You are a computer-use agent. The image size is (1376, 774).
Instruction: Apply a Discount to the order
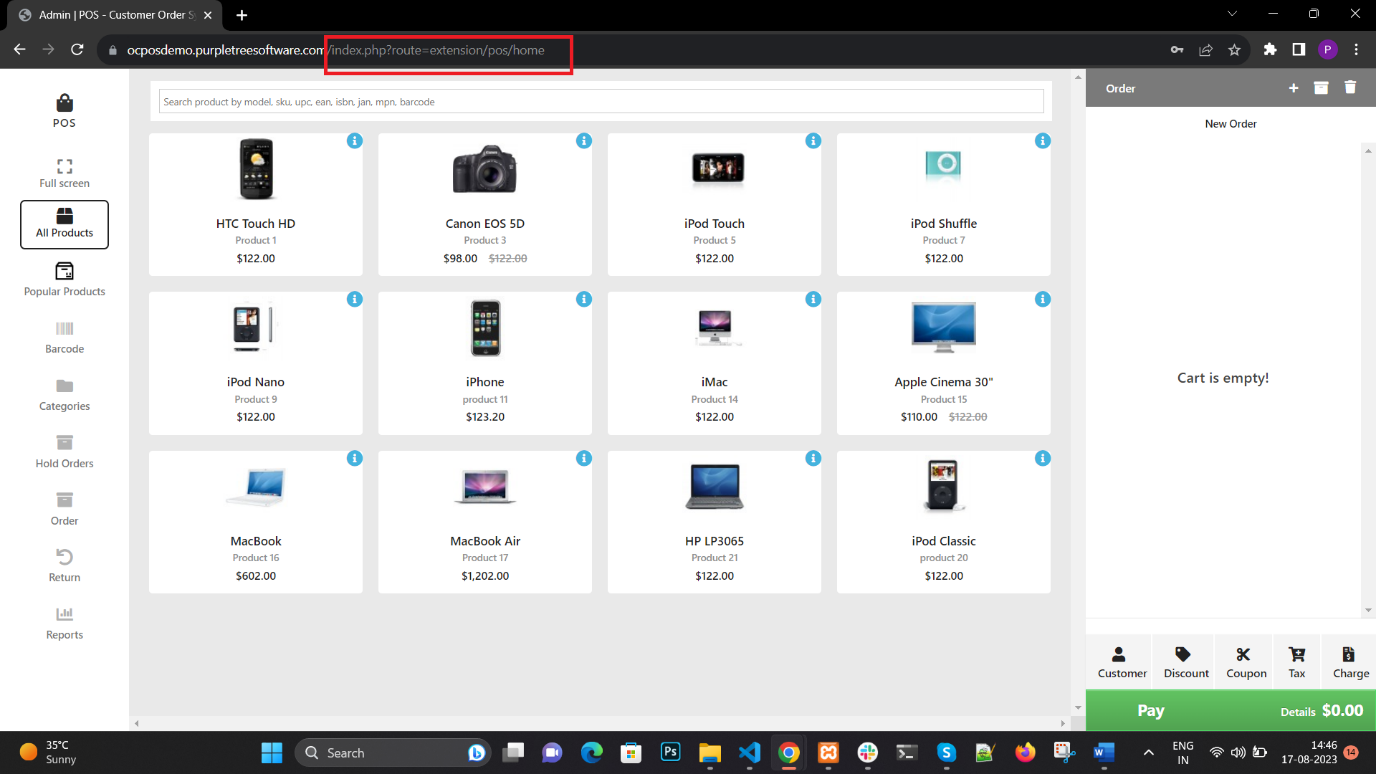1184,662
